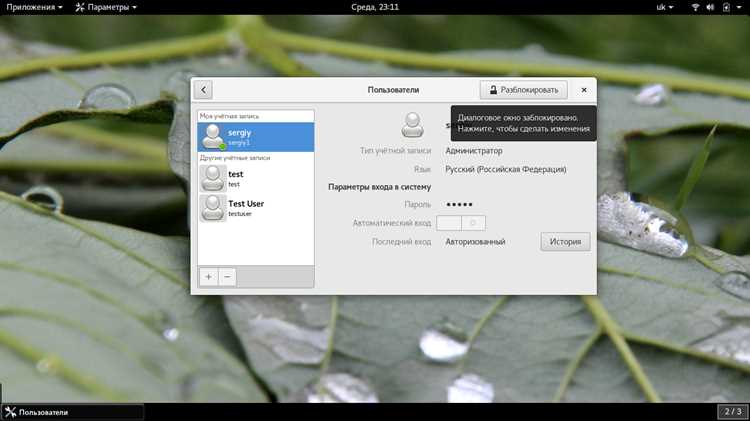The height and width of the screenshot is (421, 750).
Task: Click the battery power icon in top bar
Action: click(726, 7)
